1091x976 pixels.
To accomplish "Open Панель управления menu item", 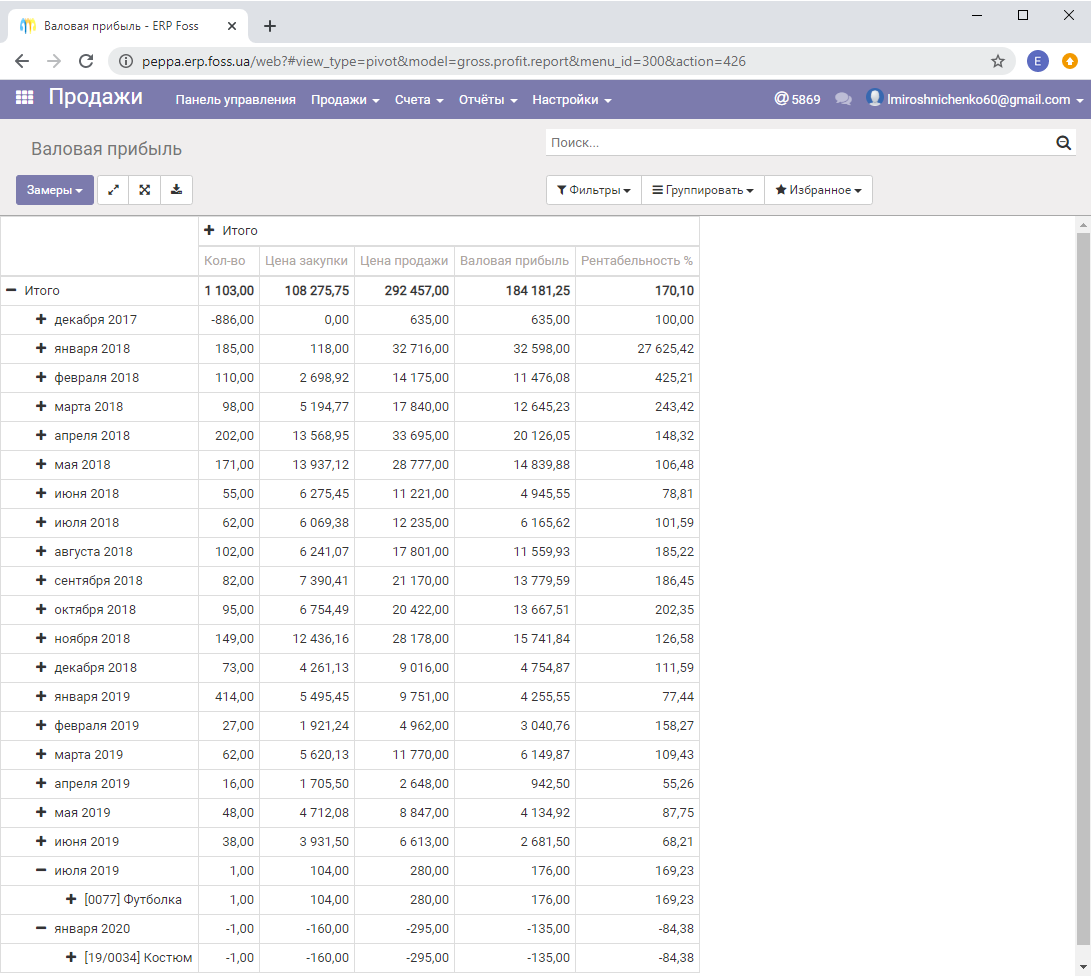I will (235, 99).
